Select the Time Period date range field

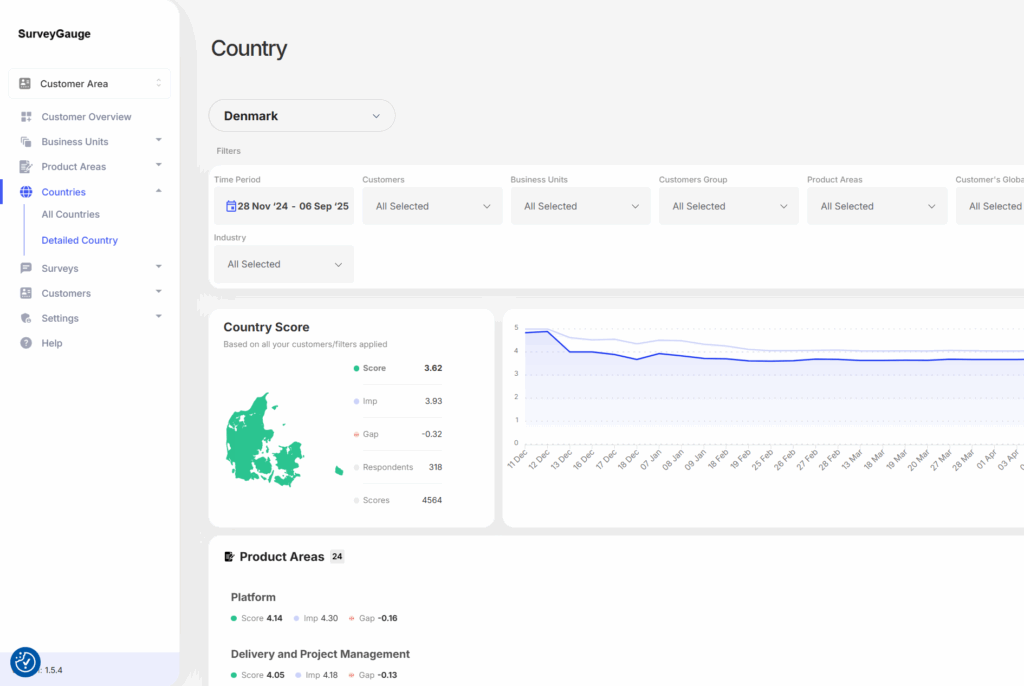284,206
